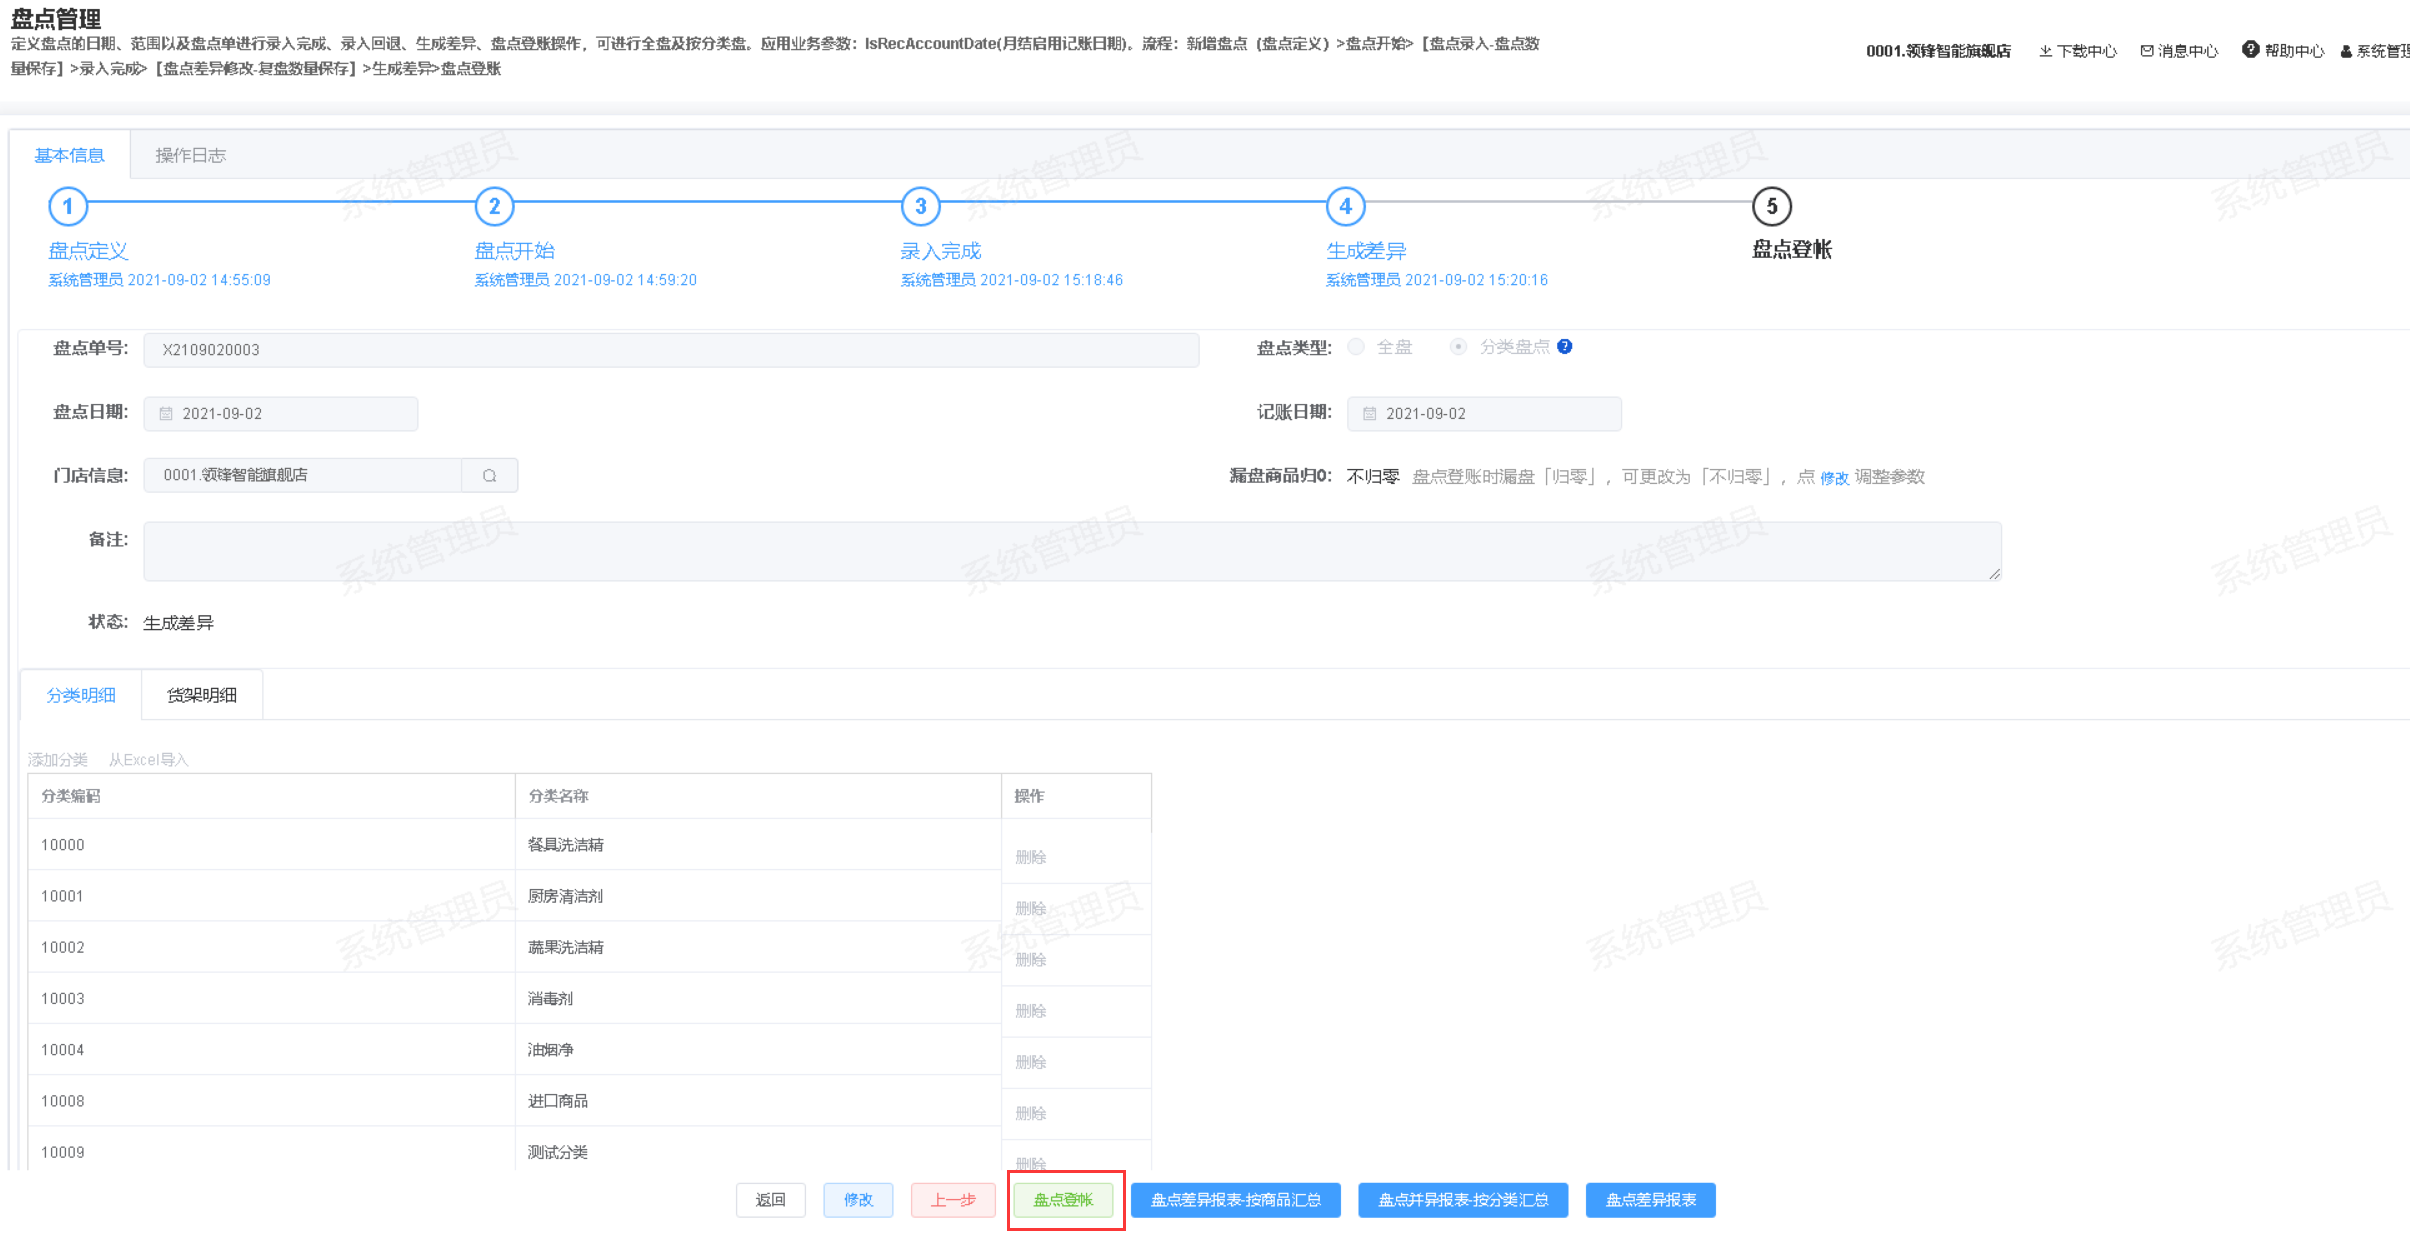
Task: Click the 返回 button
Action: tap(770, 1200)
